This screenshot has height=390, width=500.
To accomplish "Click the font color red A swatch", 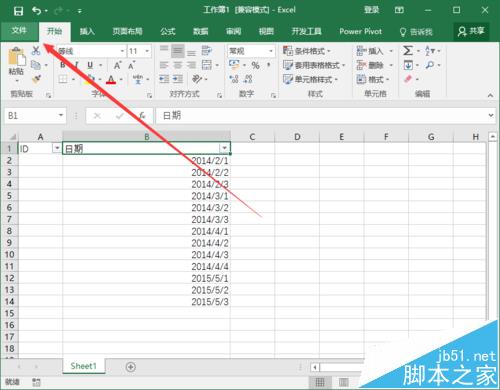I will (111, 80).
